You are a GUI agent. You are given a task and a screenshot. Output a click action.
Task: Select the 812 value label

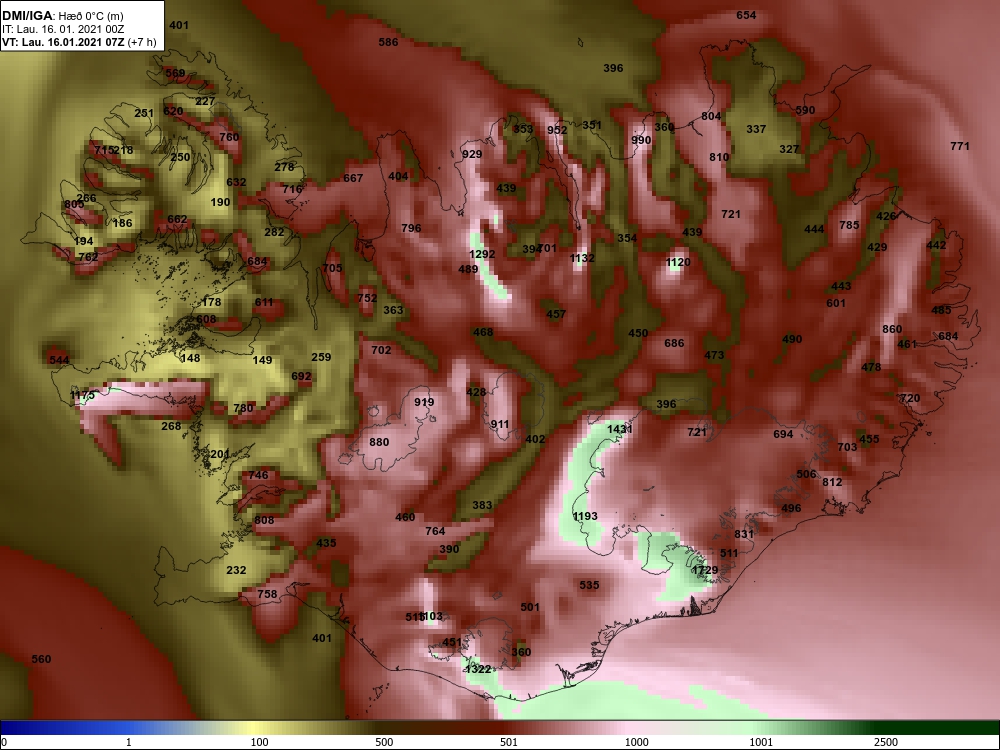point(832,482)
